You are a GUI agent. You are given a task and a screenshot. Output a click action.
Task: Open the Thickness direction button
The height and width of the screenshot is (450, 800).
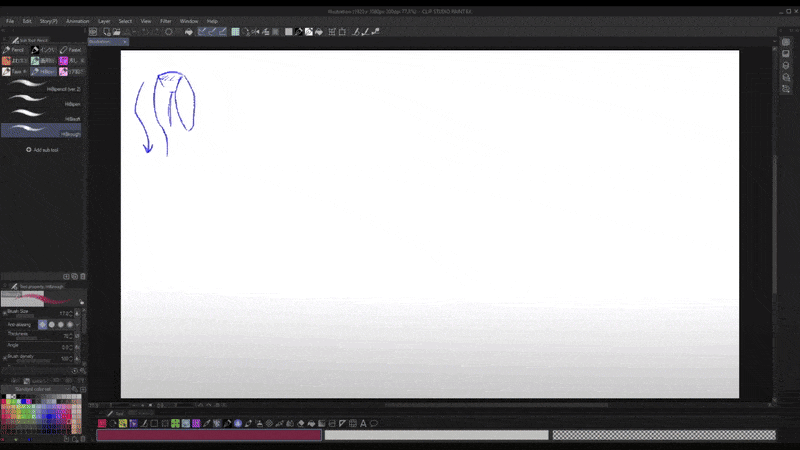point(77,336)
